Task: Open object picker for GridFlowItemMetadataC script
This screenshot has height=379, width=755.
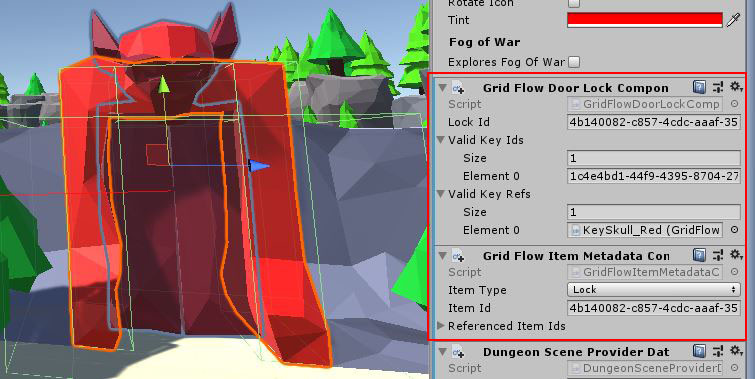Action: click(734, 272)
